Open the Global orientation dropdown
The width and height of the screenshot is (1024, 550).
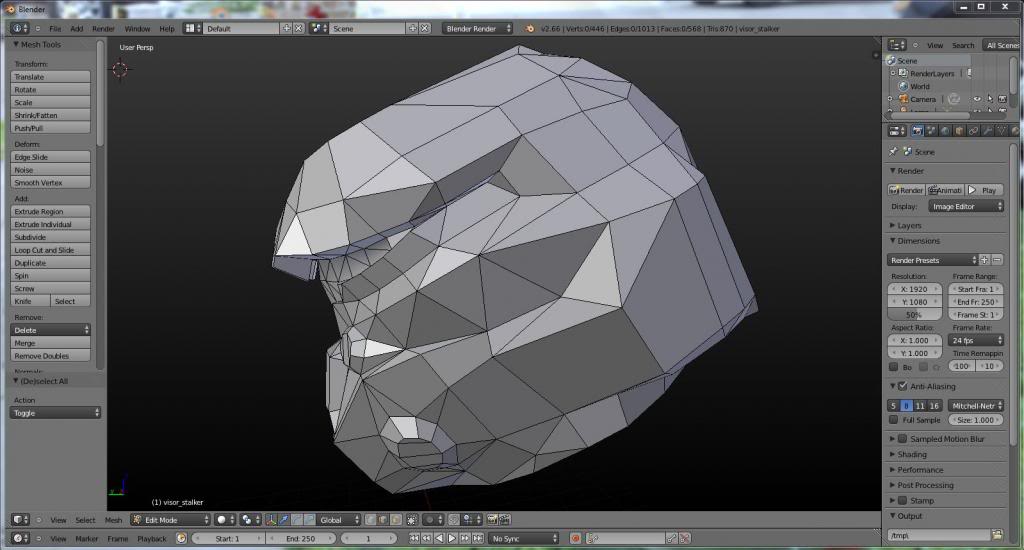(339, 520)
